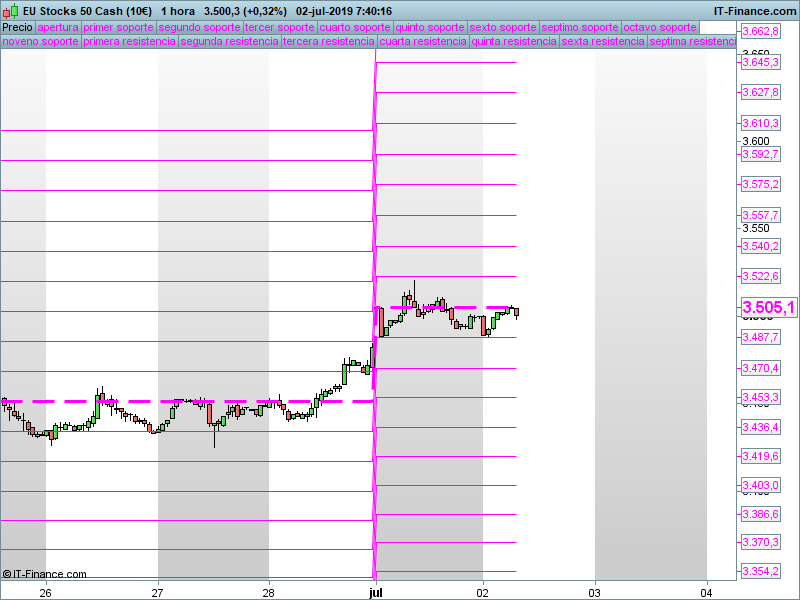Click the 3.627,8 price tag
The width and height of the screenshot is (800, 600).
(760, 92)
